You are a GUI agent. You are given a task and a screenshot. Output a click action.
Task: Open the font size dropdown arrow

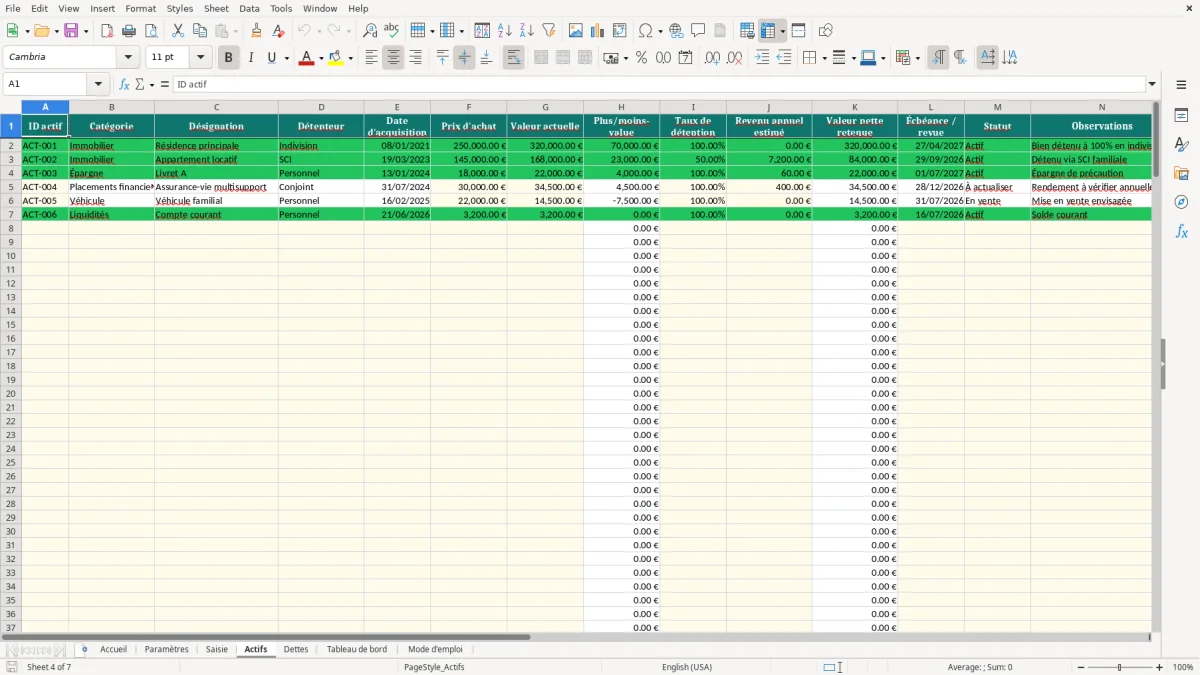point(201,58)
